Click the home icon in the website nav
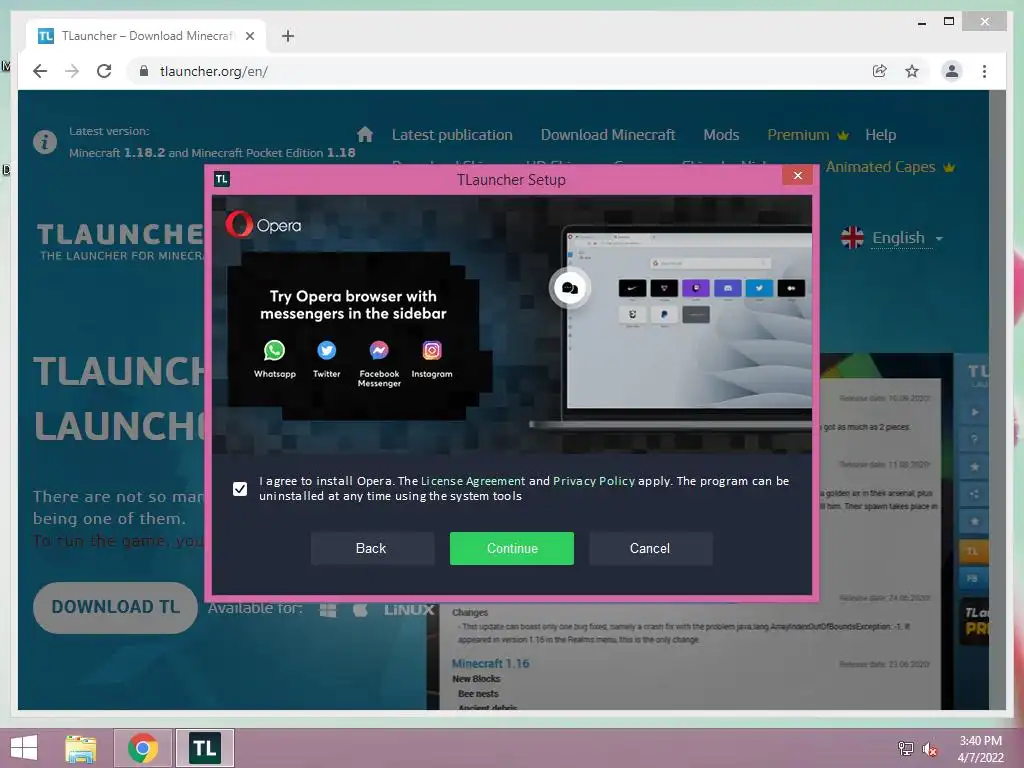The height and width of the screenshot is (768, 1024). 365,135
